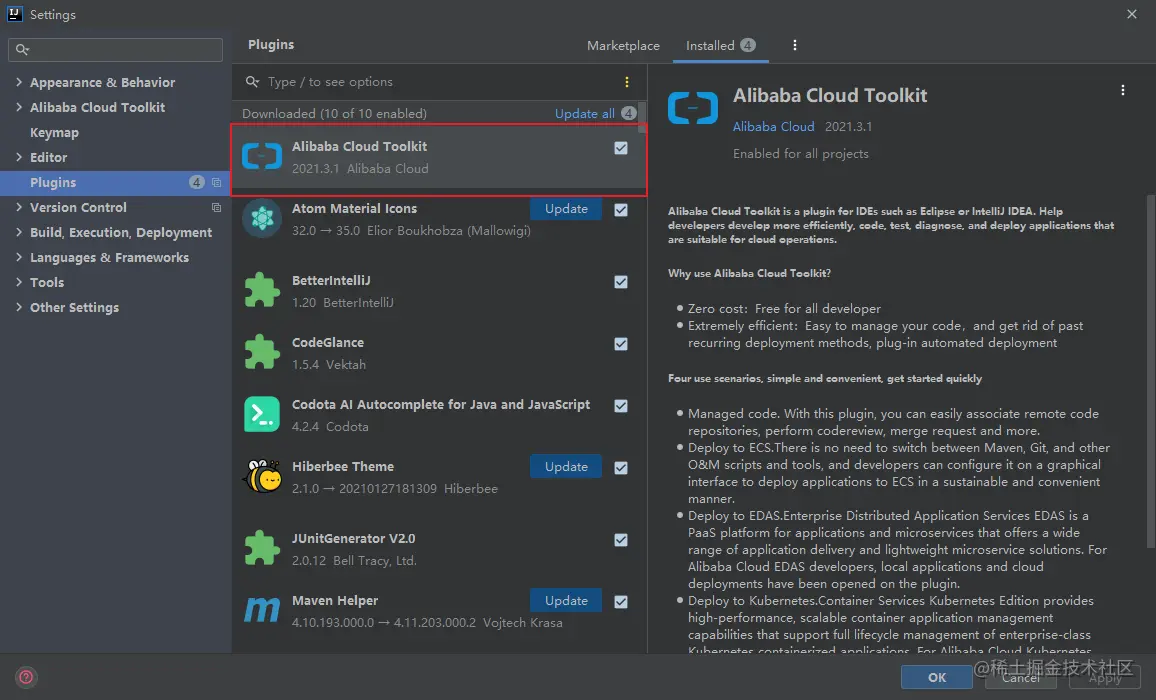
Task: Click the plugin description scrollbar
Action: [1151, 371]
